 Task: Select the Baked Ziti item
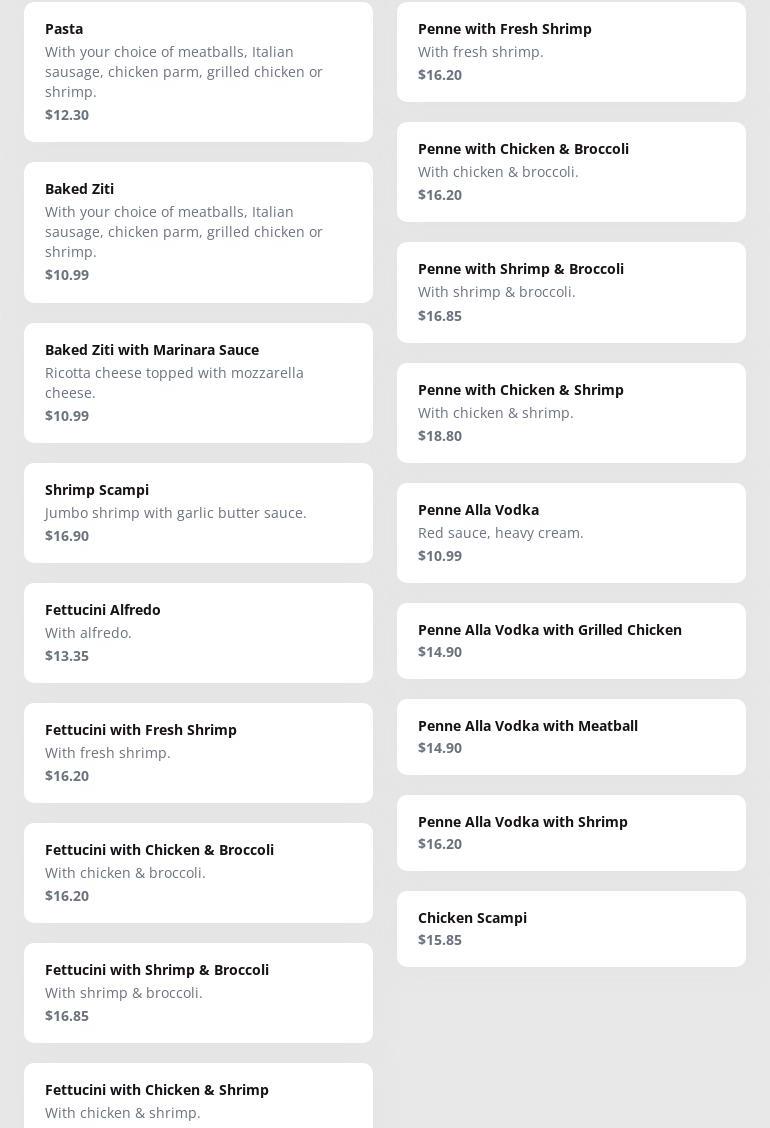point(198,231)
